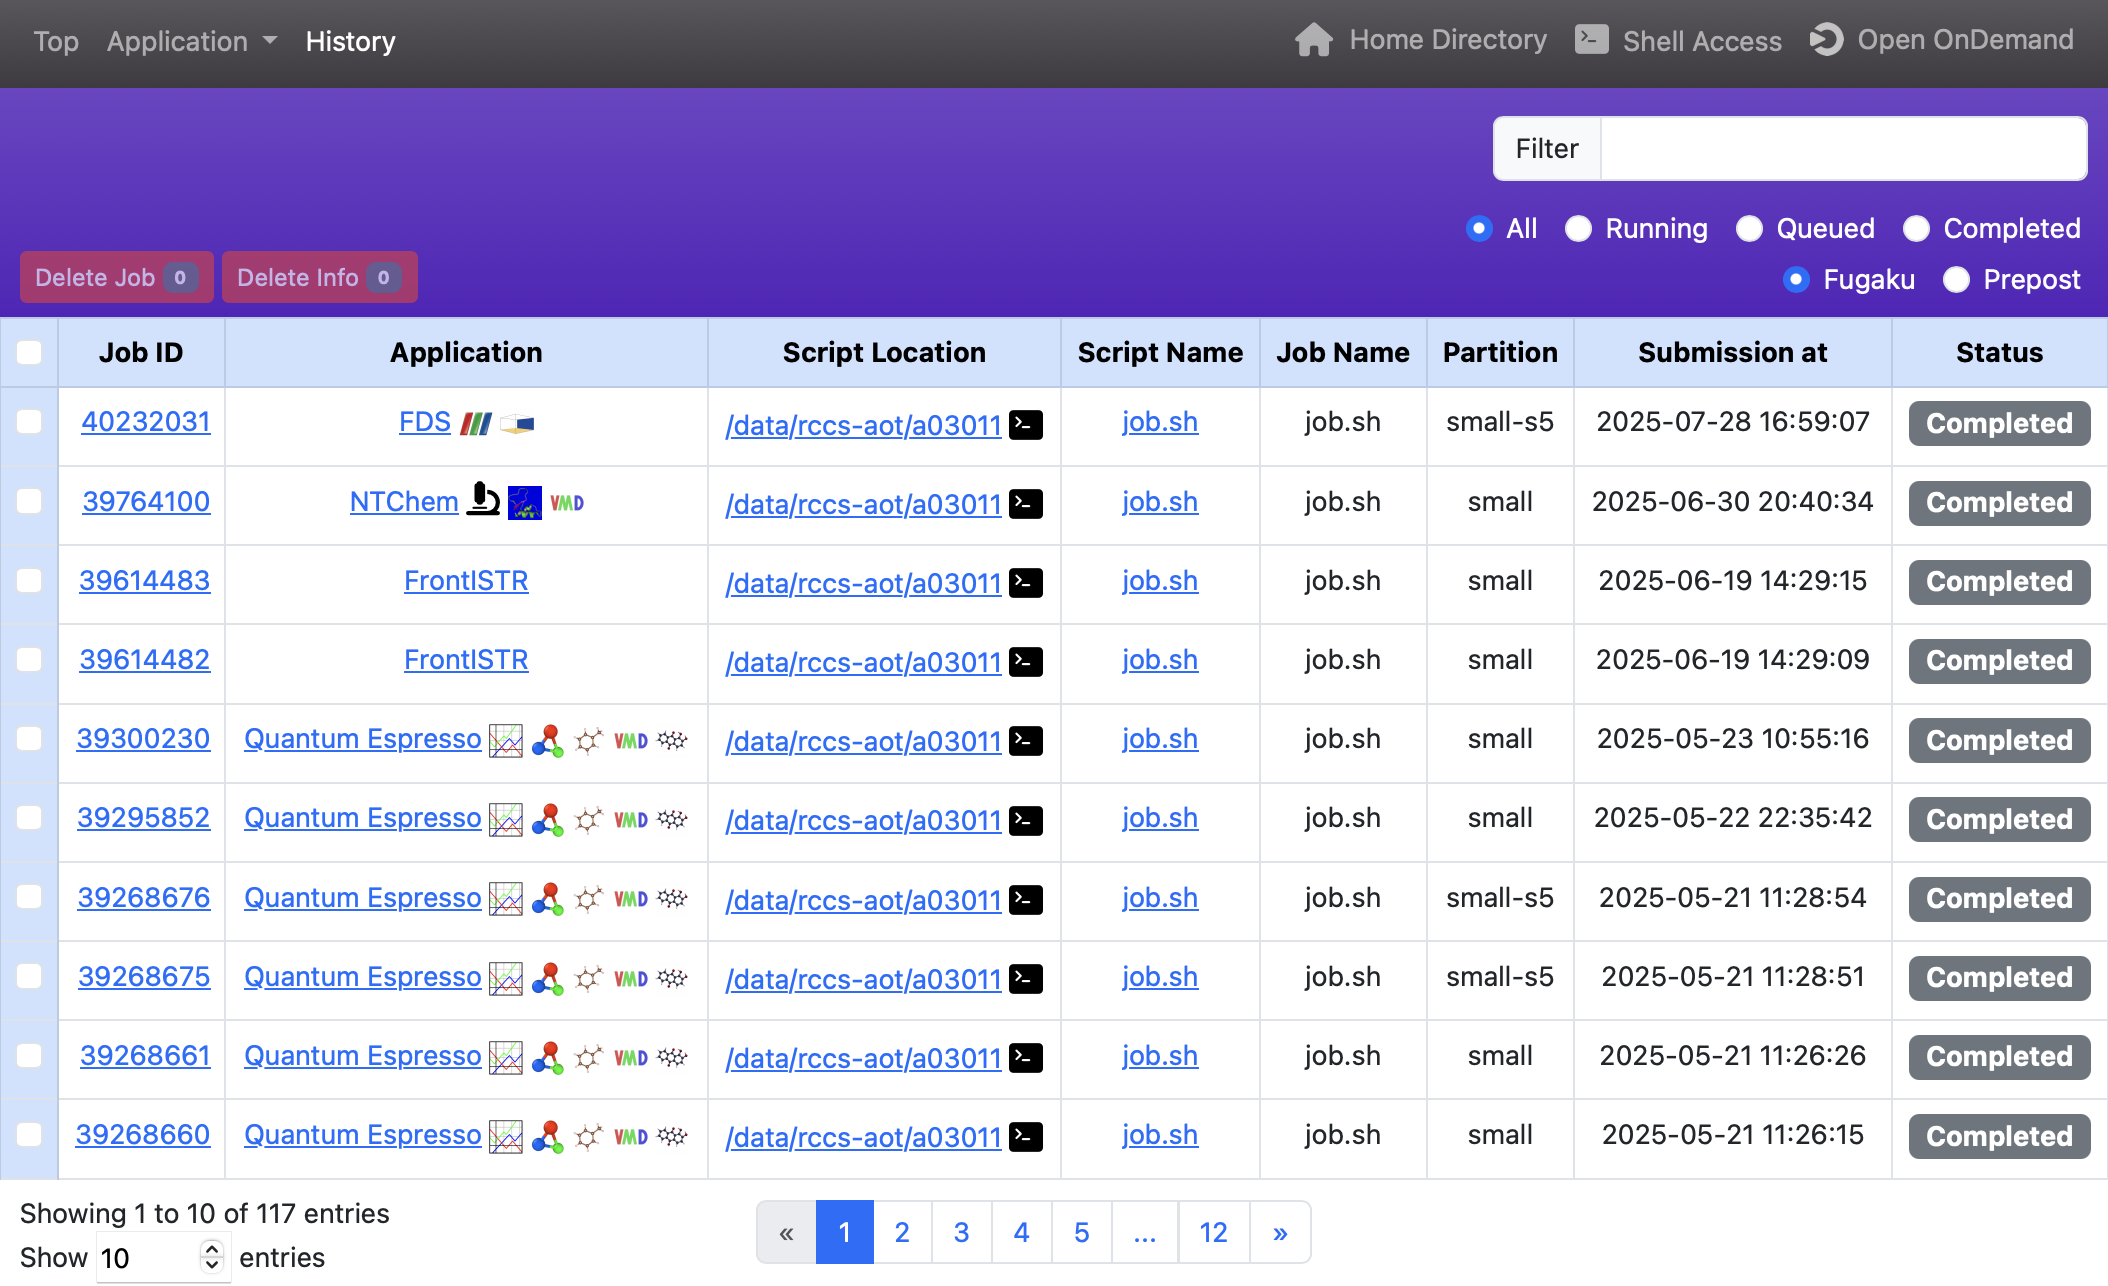Sort by Job ID column header
The height and width of the screenshot is (1286, 2108).
[x=141, y=352]
